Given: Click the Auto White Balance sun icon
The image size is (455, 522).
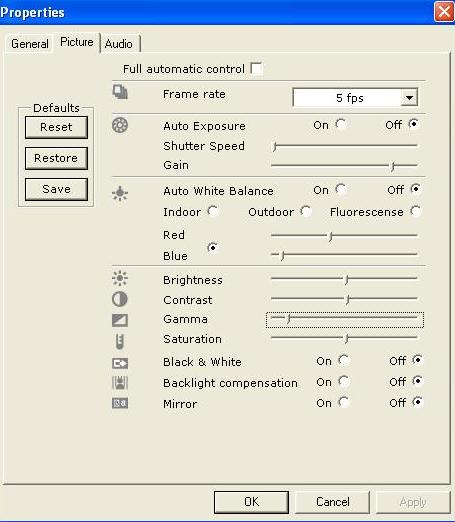Looking at the screenshot, I should click(x=120, y=193).
